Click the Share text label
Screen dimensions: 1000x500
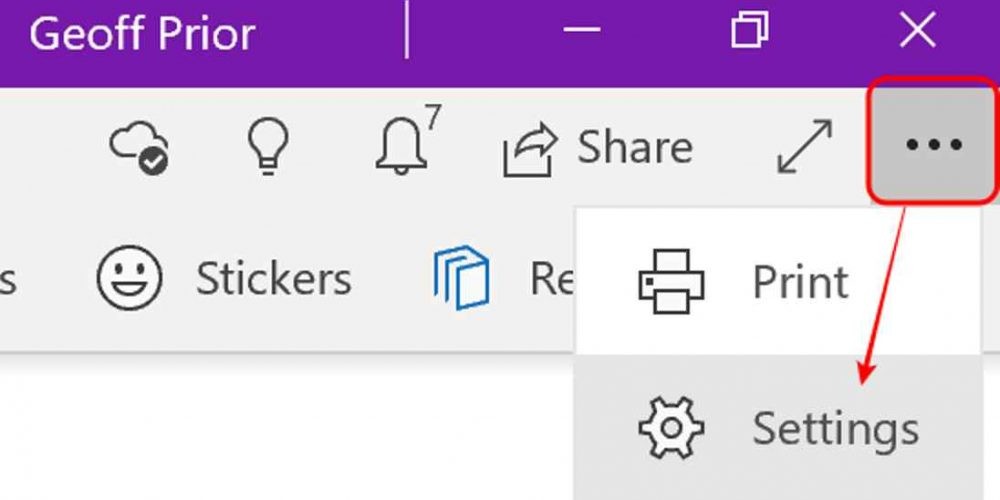635,147
